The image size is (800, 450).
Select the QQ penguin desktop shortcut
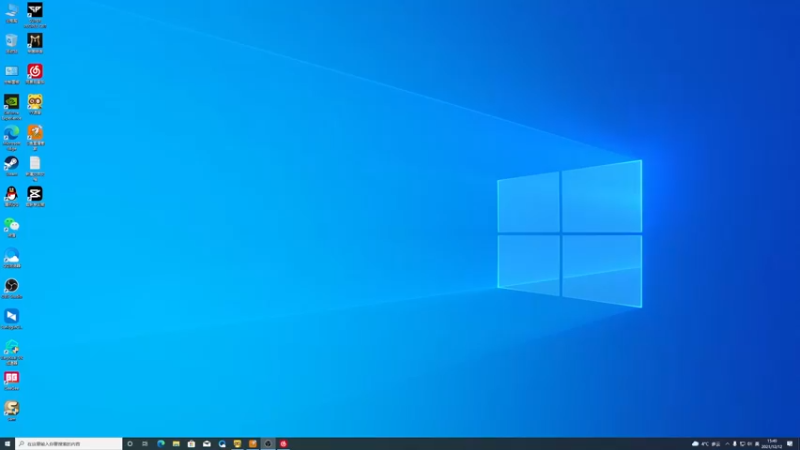click(12, 196)
